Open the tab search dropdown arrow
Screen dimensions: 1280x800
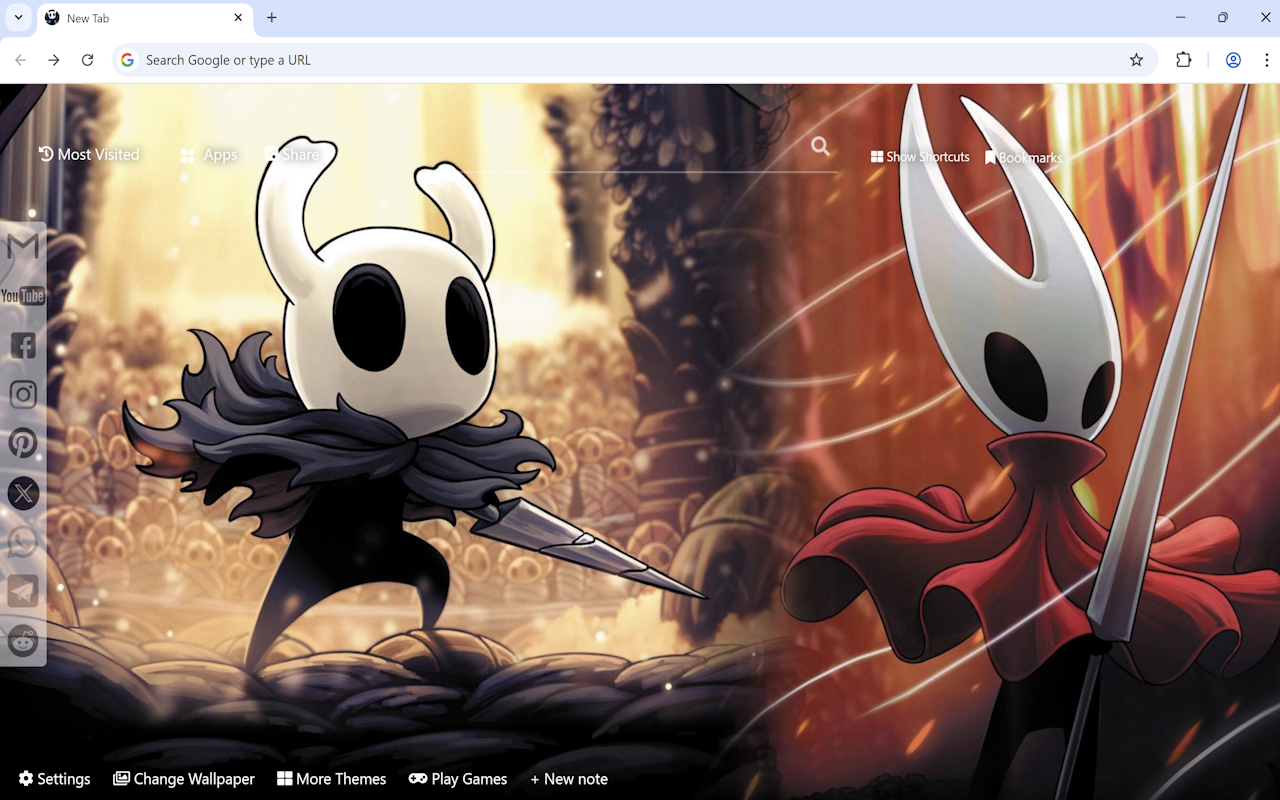point(17,17)
